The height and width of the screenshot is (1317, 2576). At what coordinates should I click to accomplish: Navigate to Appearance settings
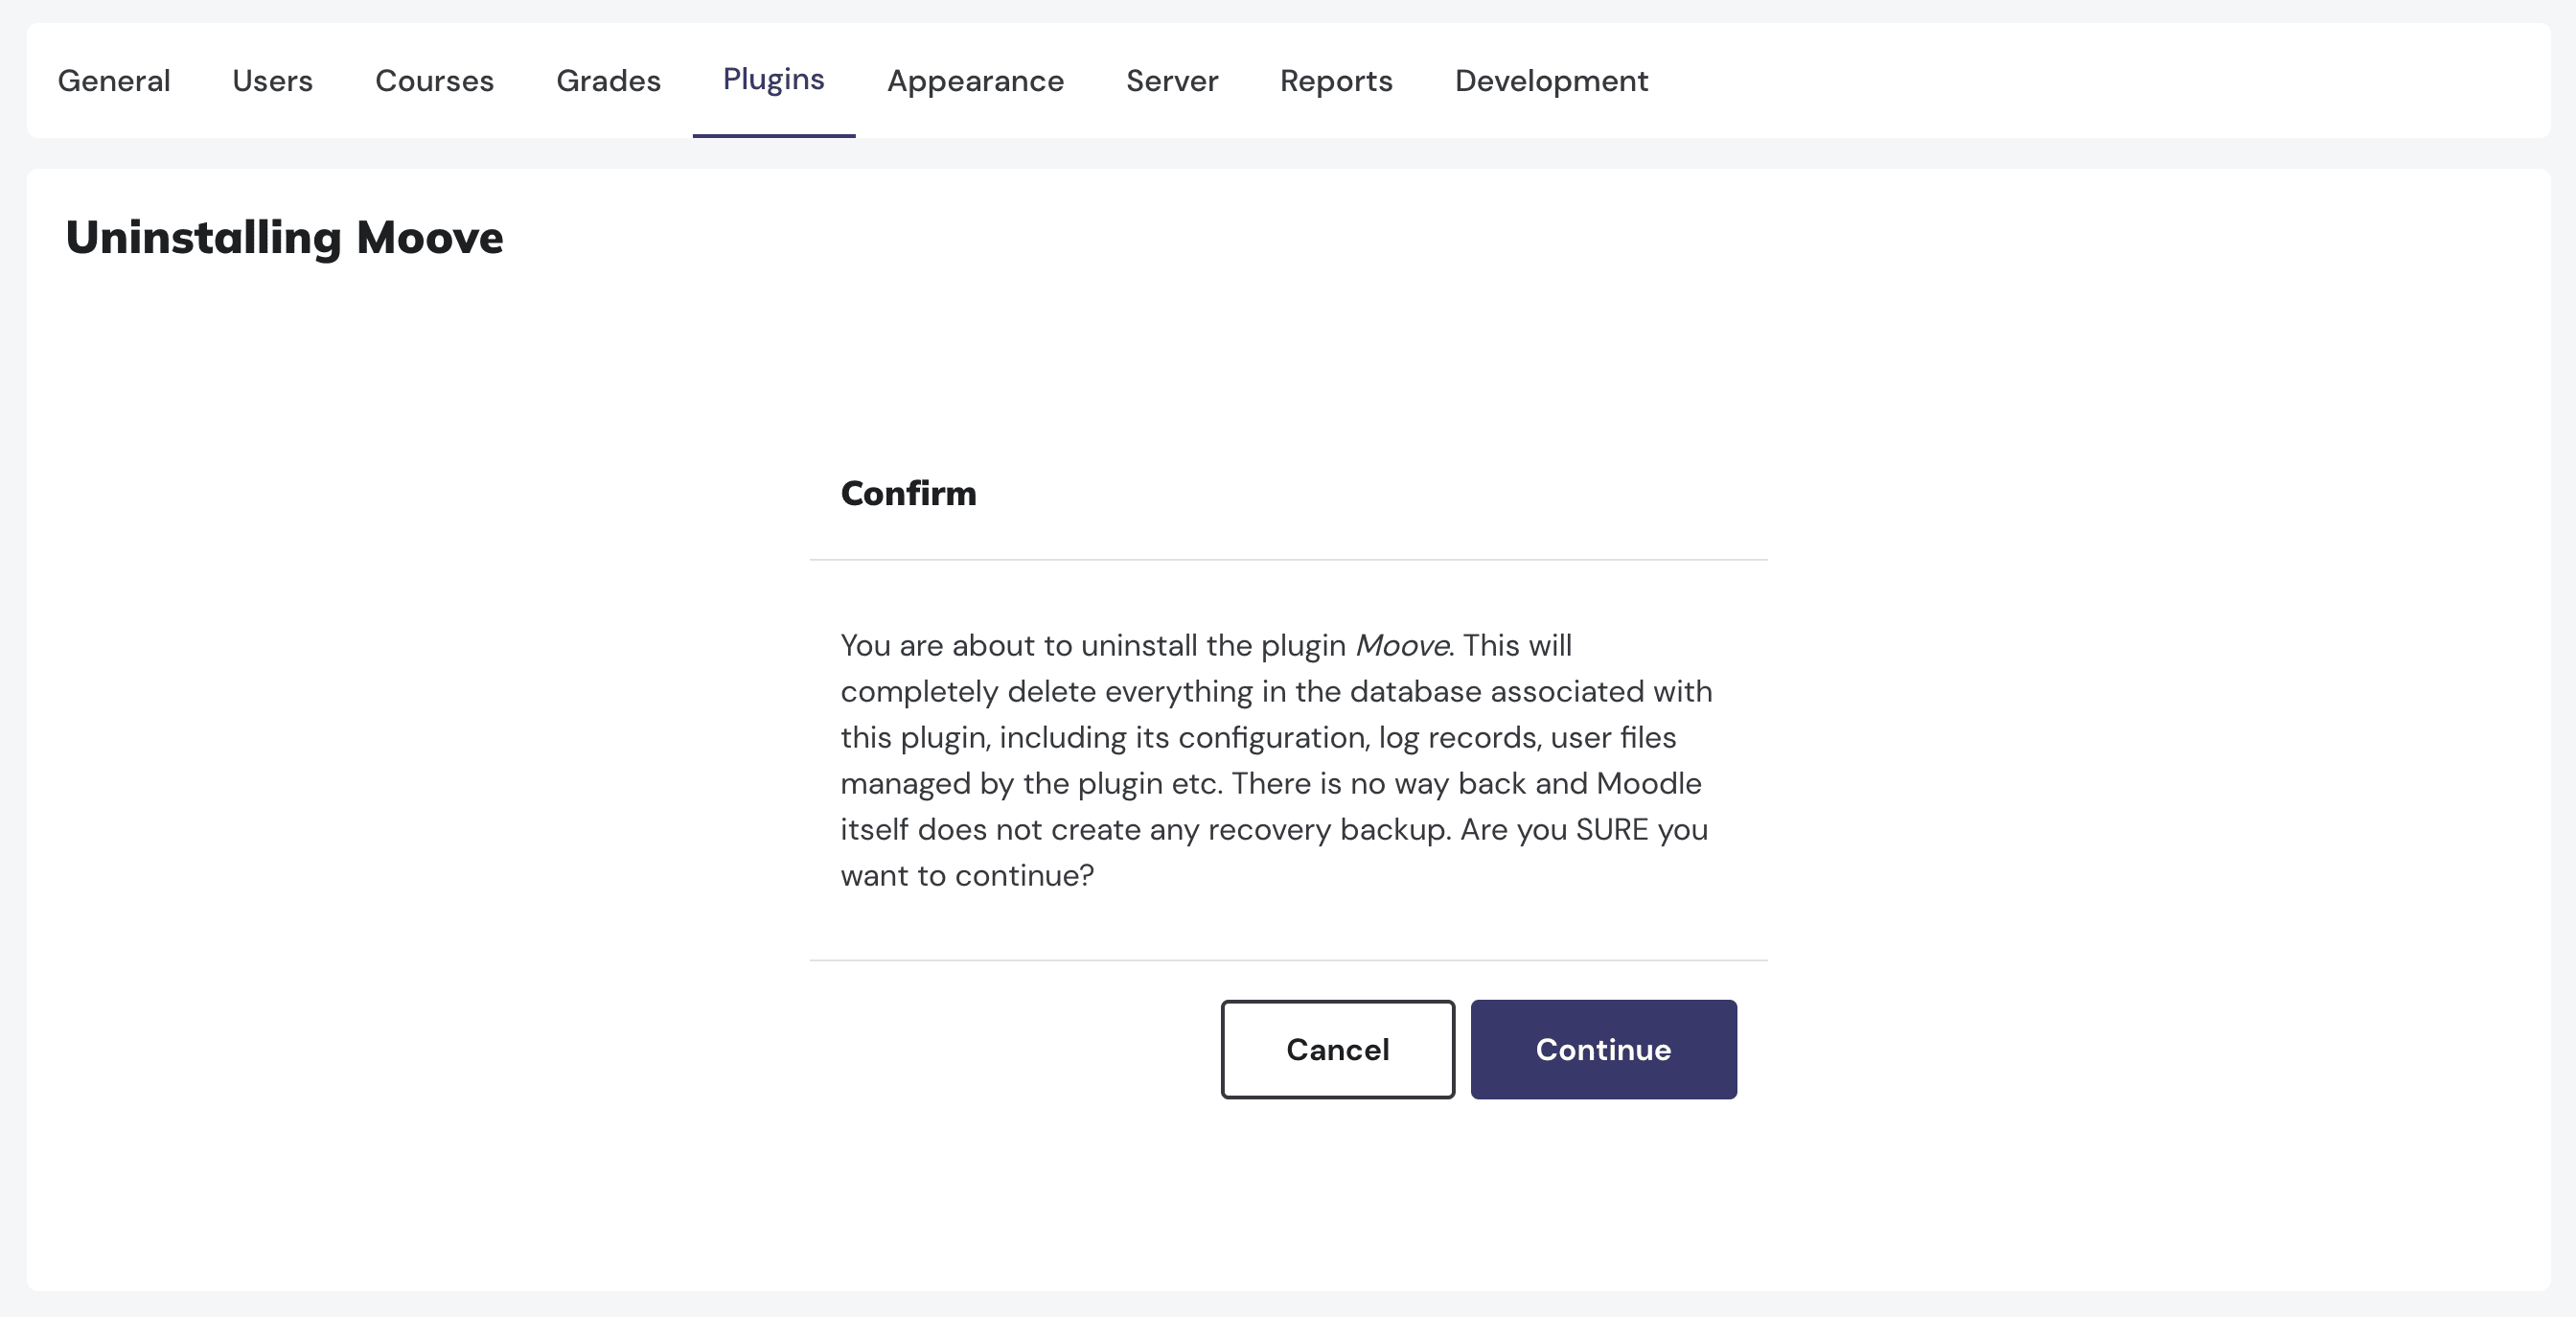[x=974, y=79]
